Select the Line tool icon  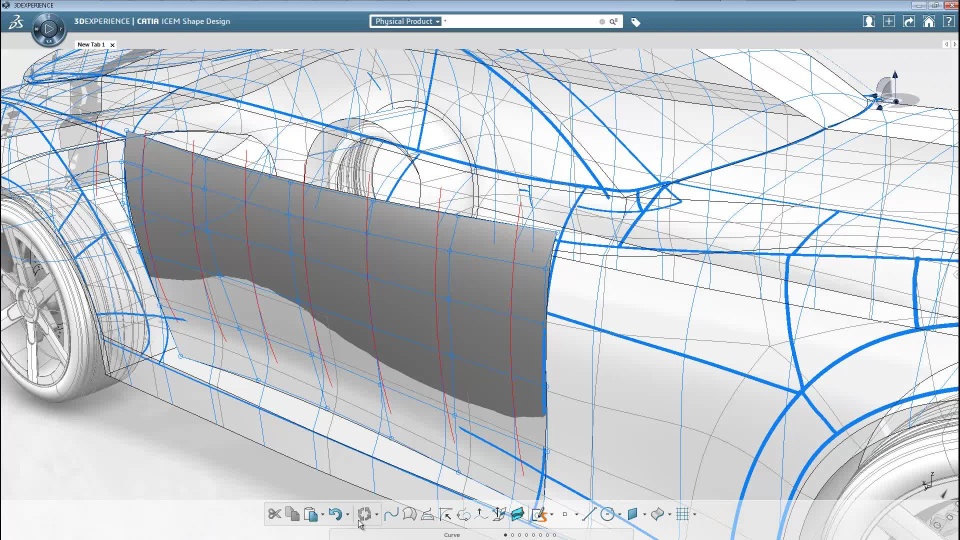click(x=590, y=514)
